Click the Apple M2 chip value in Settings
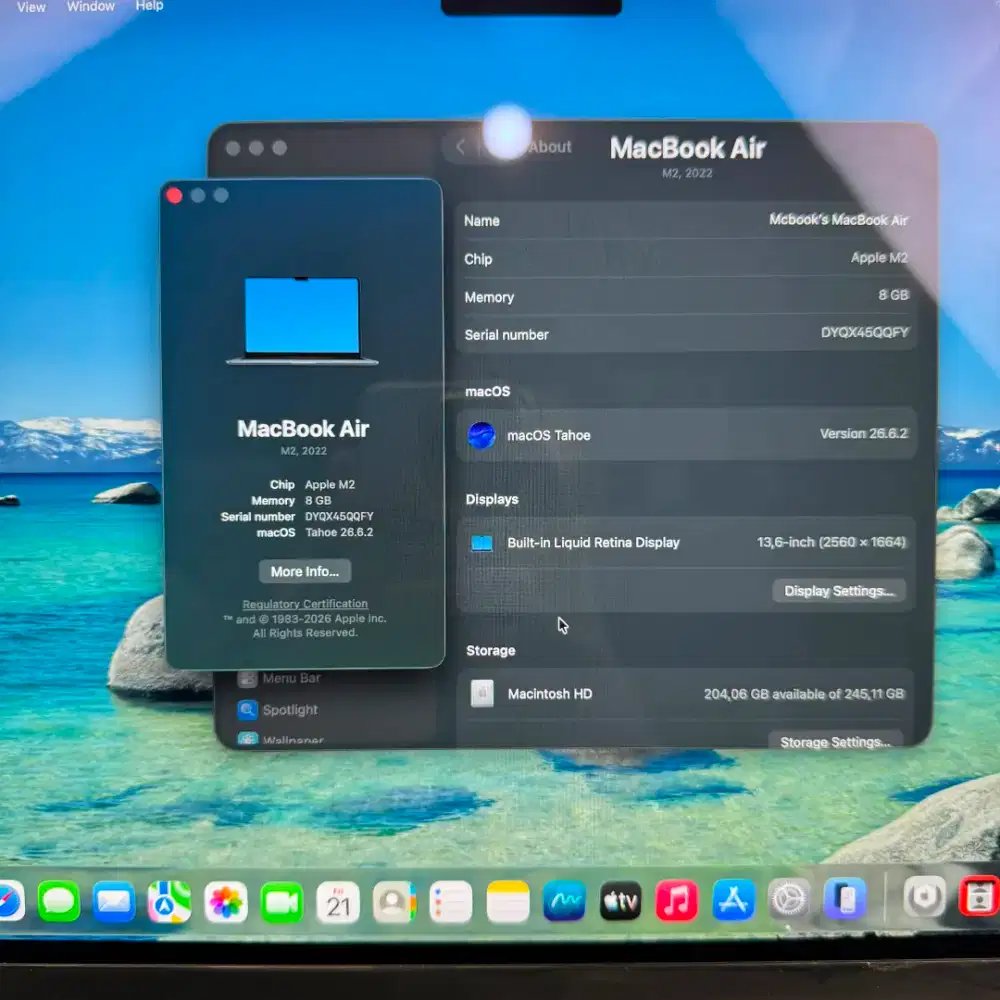Screen dimensions: 1000x1000 (879, 258)
